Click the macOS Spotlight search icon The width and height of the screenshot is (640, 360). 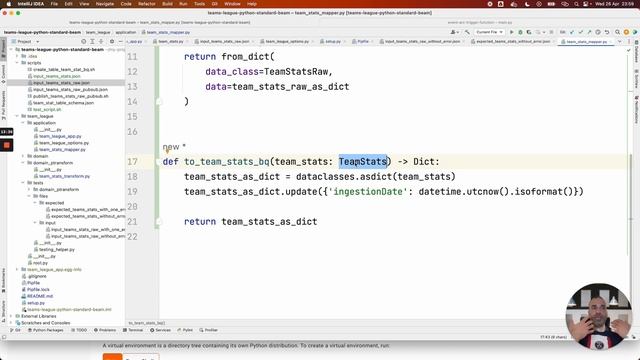coord(576,4)
